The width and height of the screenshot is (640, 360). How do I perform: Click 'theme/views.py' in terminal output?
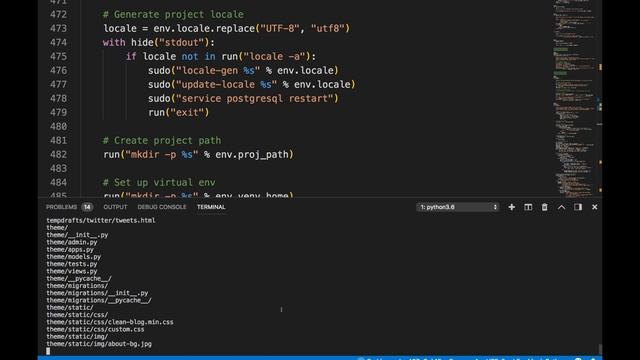[72, 271]
